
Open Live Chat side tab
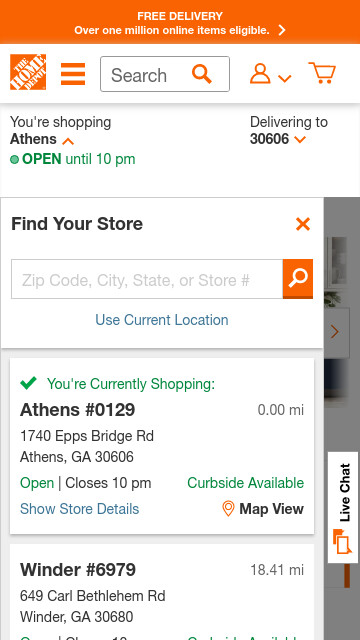(x=343, y=507)
